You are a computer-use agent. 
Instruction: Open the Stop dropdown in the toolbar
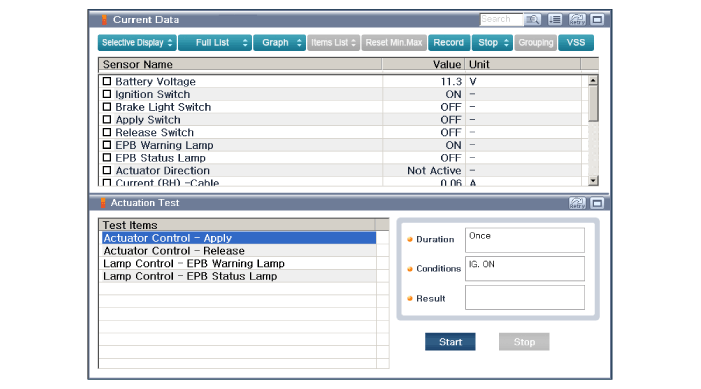pos(492,42)
